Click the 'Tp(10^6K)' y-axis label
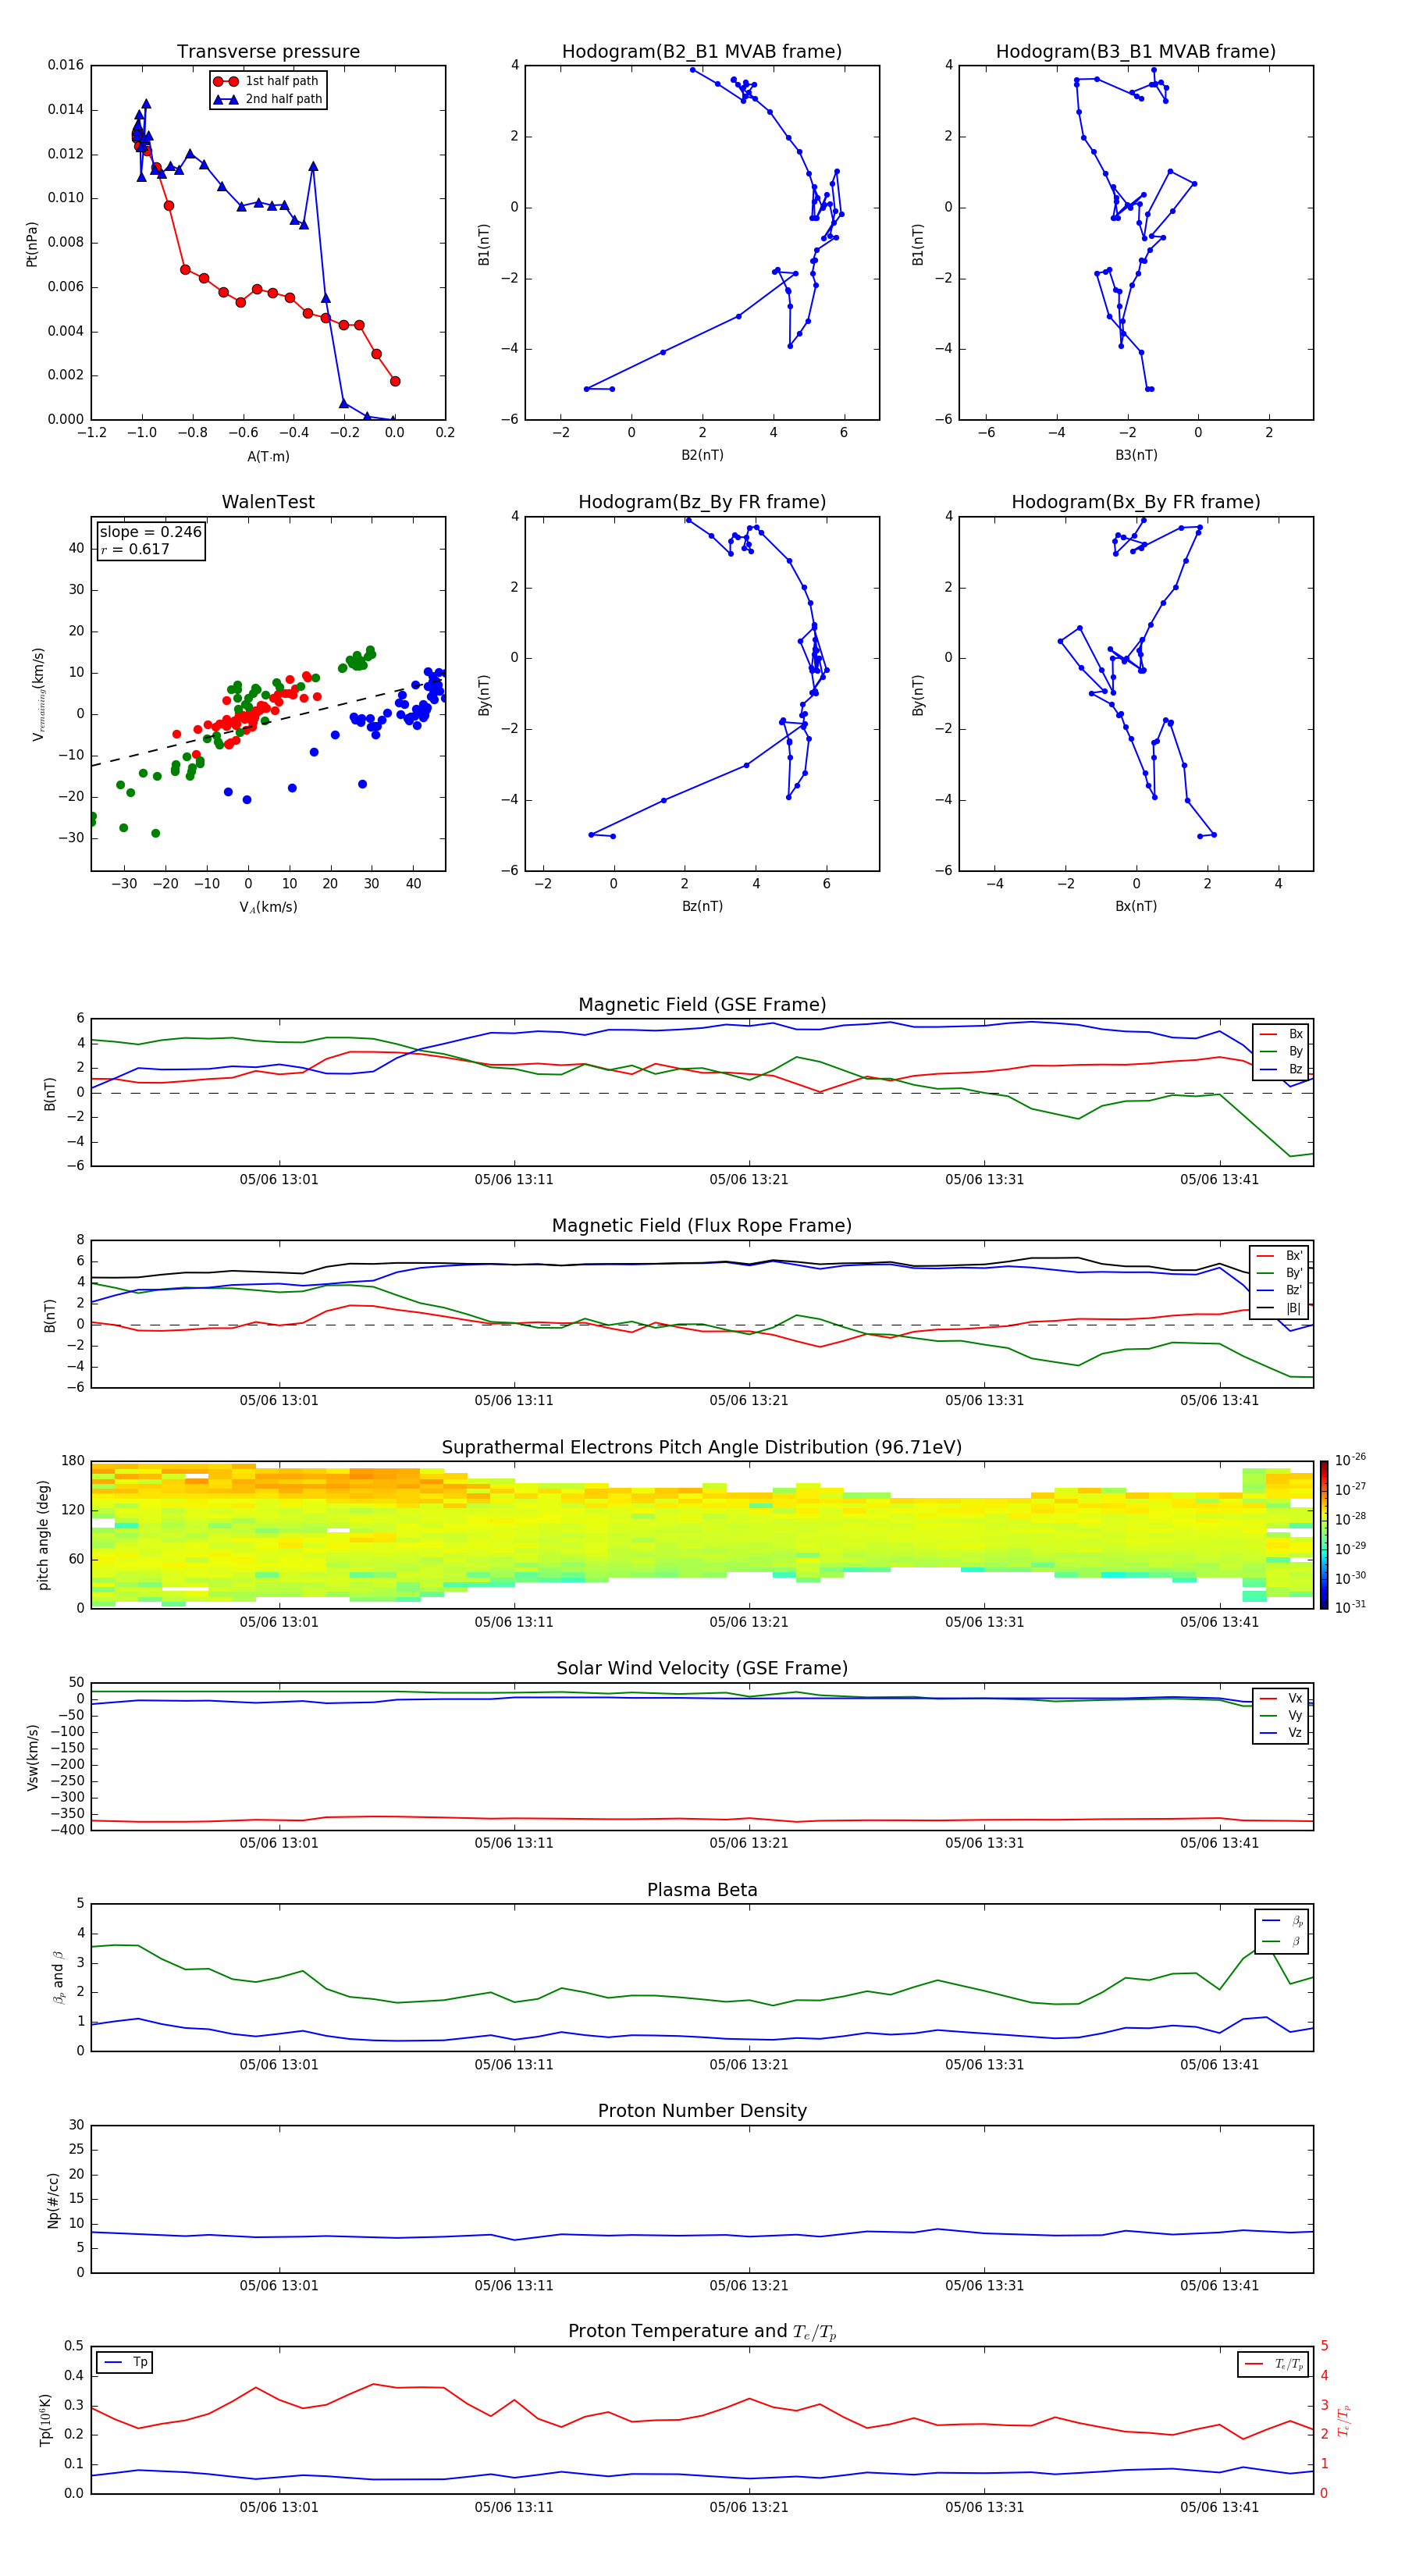 (45, 2420)
